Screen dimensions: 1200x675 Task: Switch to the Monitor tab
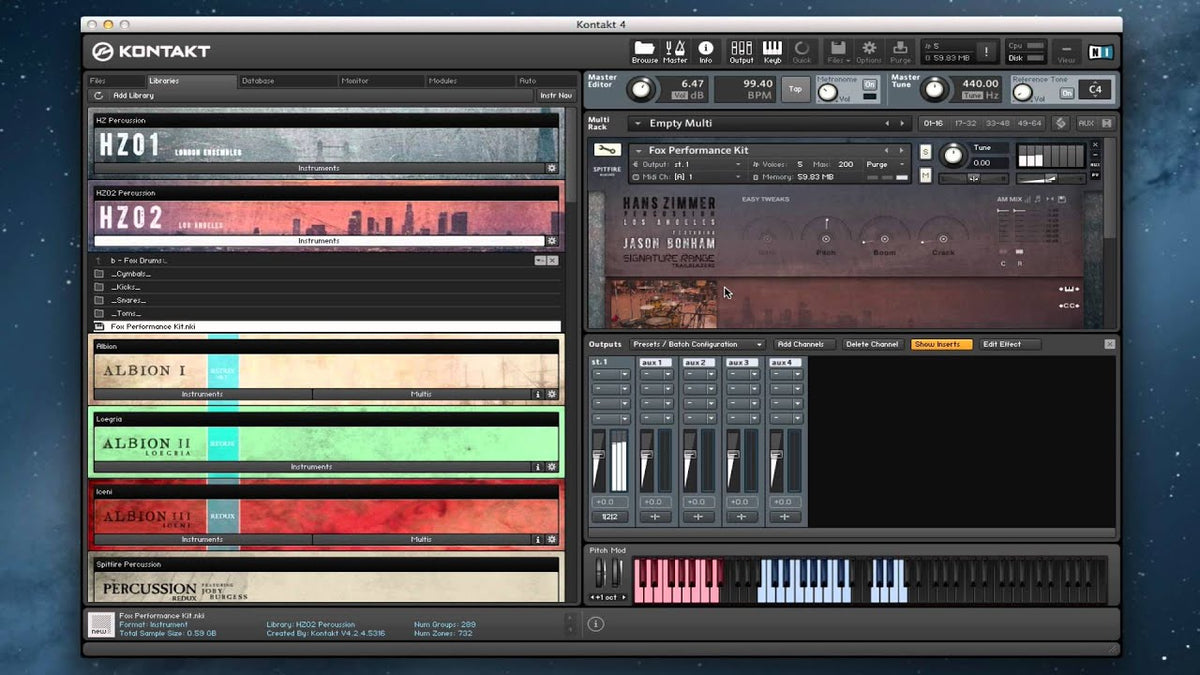[x=355, y=80]
